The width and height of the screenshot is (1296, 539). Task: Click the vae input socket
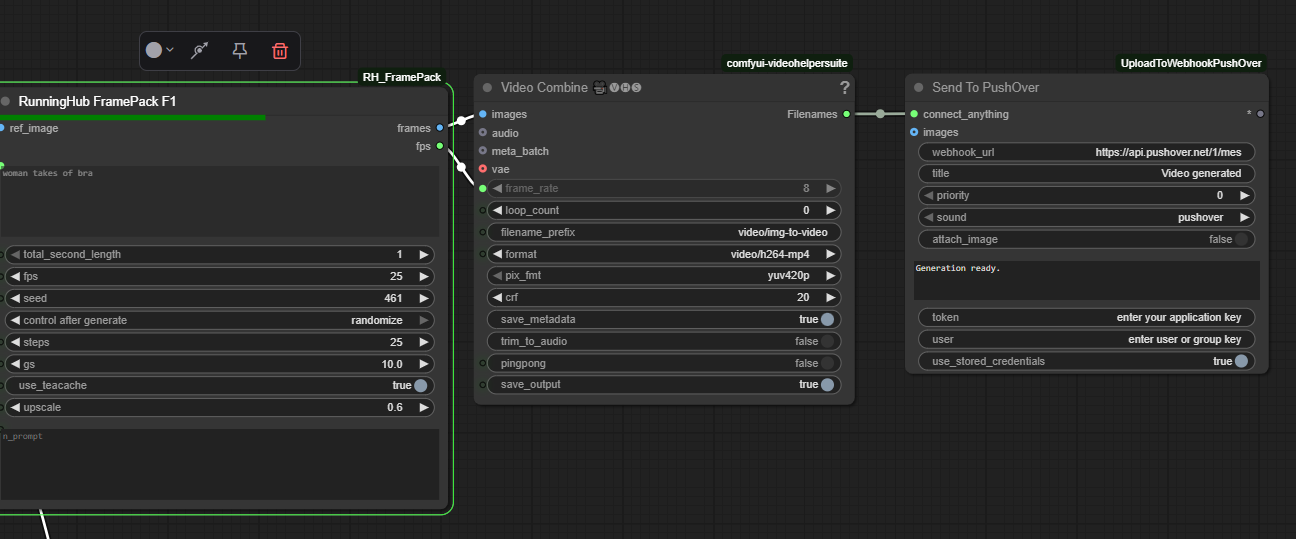click(483, 169)
